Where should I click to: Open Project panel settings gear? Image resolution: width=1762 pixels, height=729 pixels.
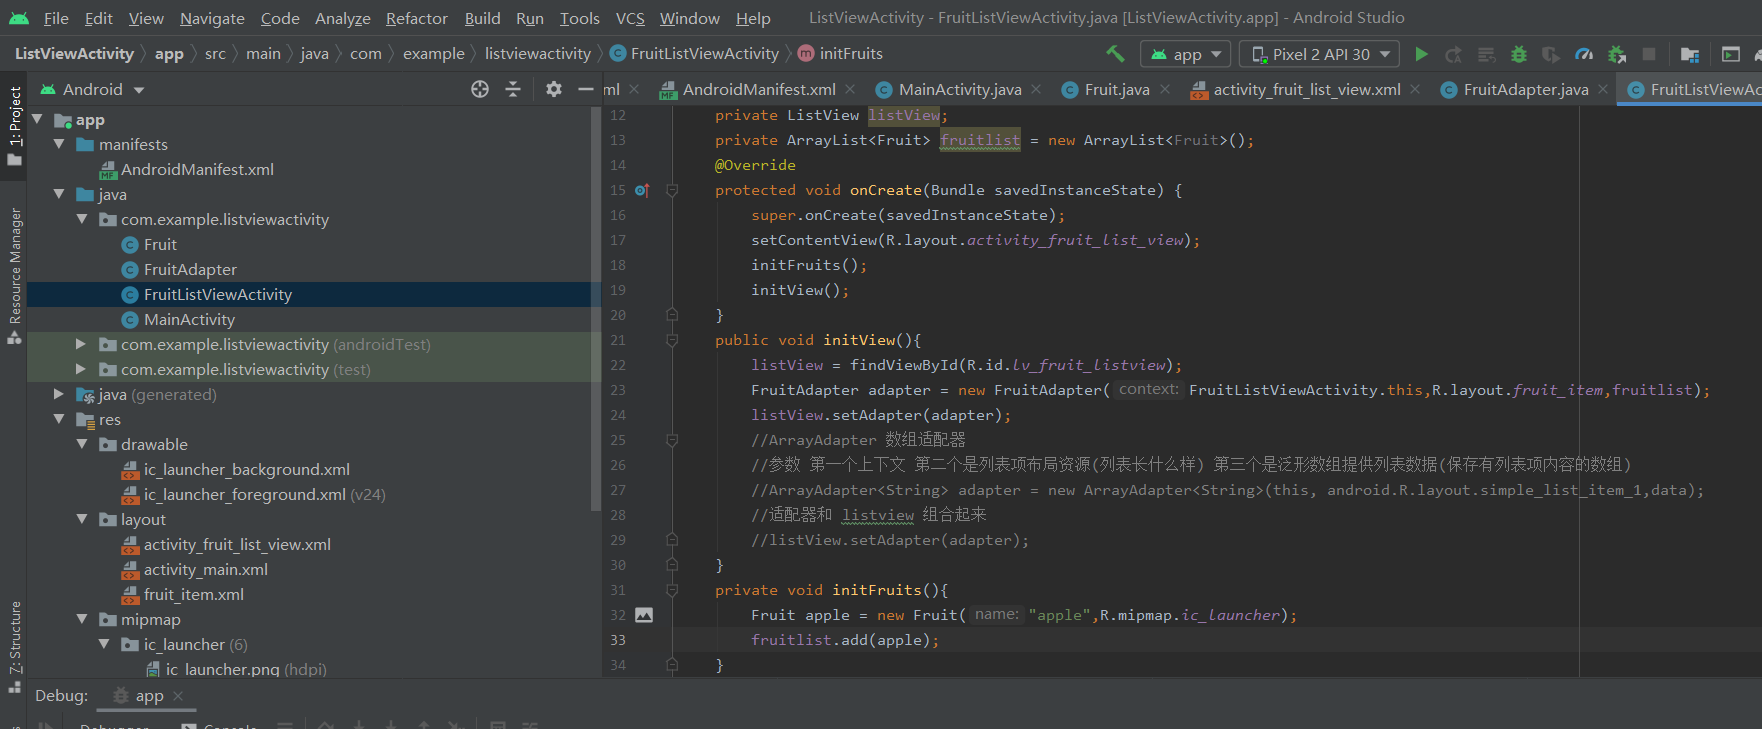(554, 89)
